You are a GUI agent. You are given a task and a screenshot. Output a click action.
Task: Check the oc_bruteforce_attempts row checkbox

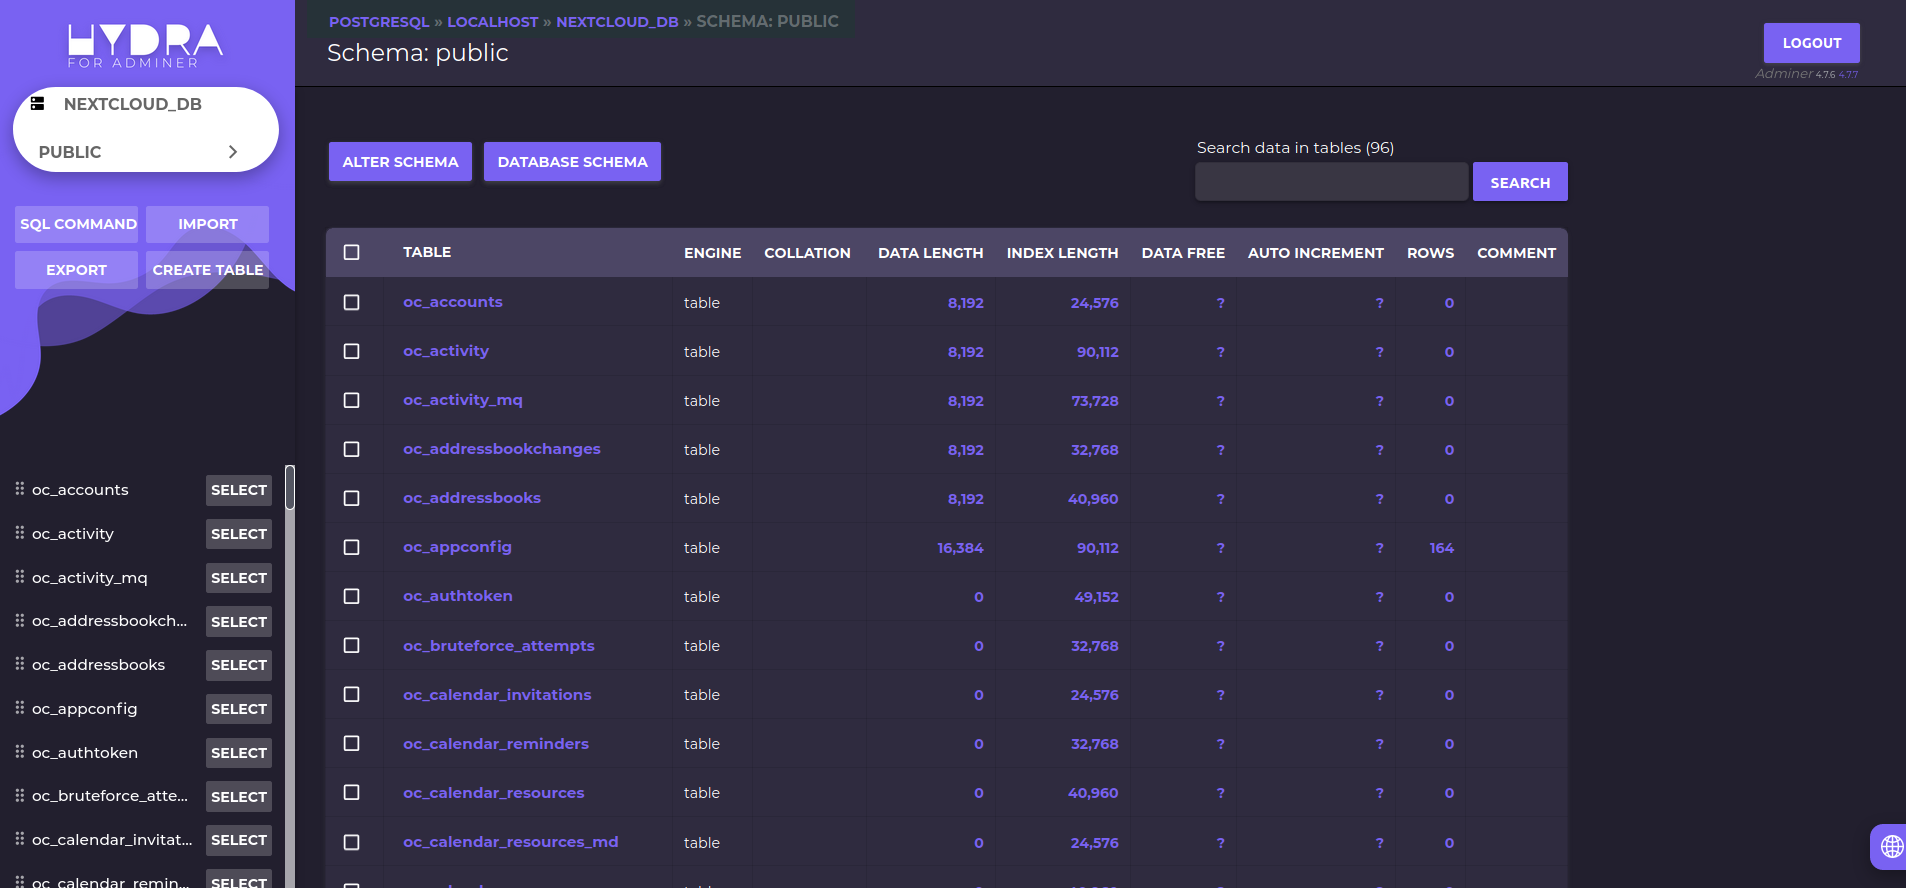click(351, 645)
